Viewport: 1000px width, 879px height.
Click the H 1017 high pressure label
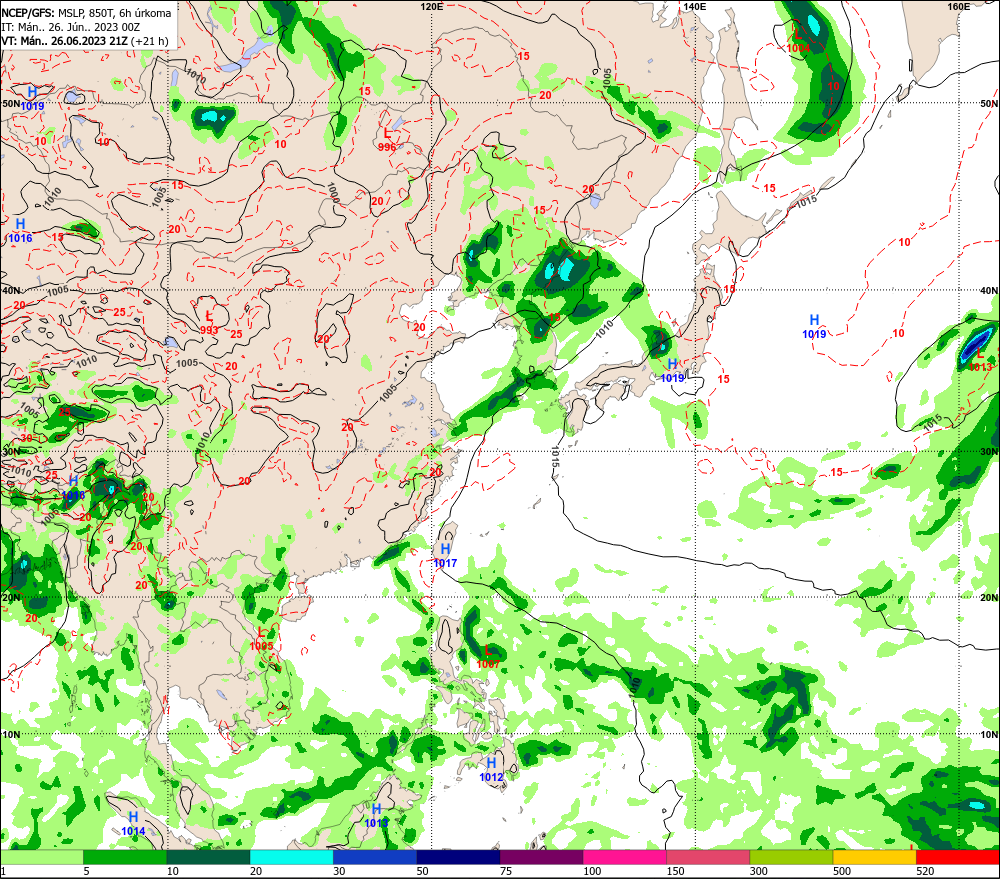click(445, 556)
